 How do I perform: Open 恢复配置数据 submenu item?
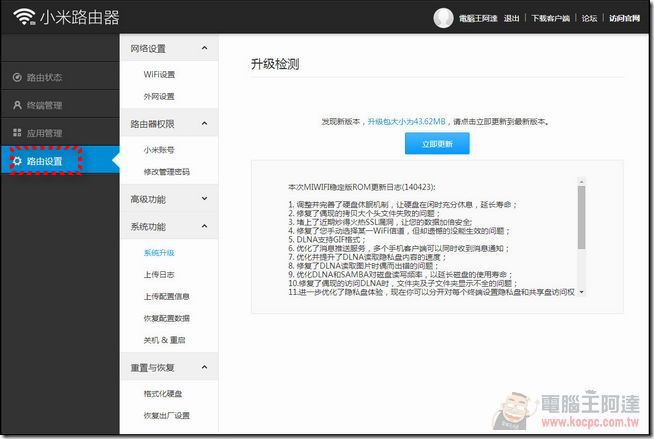click(x=166, y=318)
